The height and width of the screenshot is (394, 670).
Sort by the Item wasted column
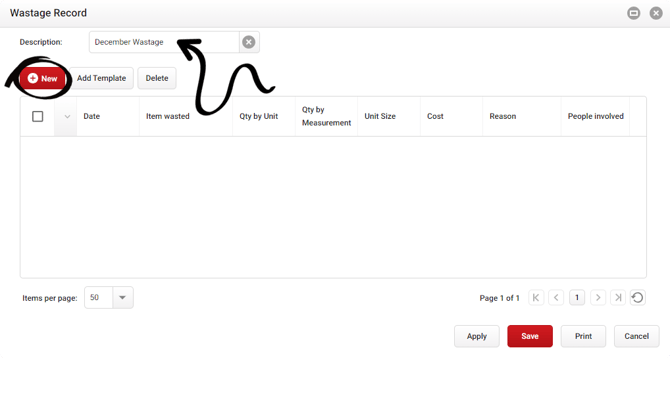[x=168, y=116]
